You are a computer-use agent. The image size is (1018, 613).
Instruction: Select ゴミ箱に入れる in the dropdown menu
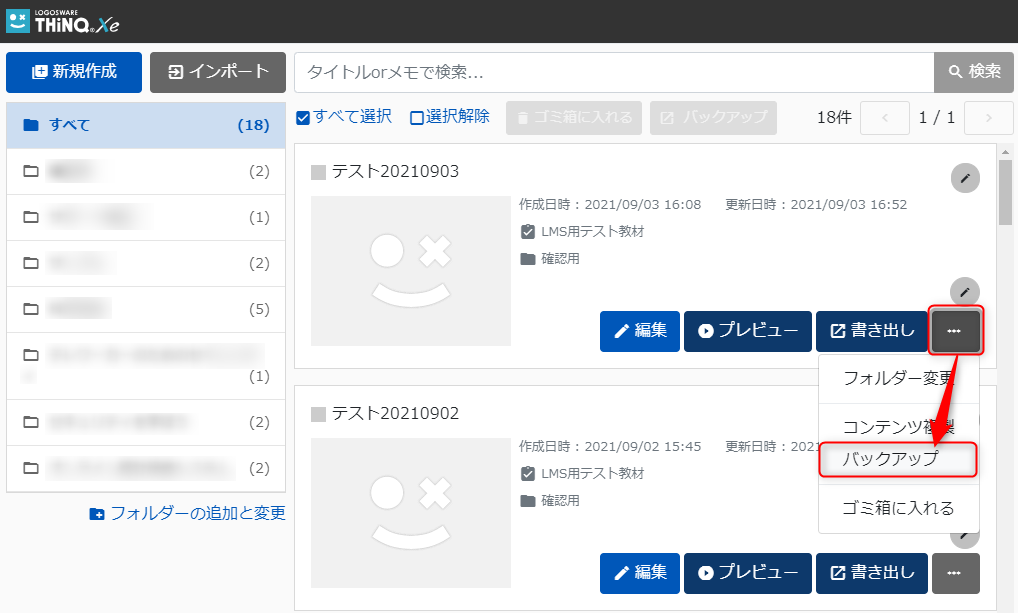coord(897,508)
